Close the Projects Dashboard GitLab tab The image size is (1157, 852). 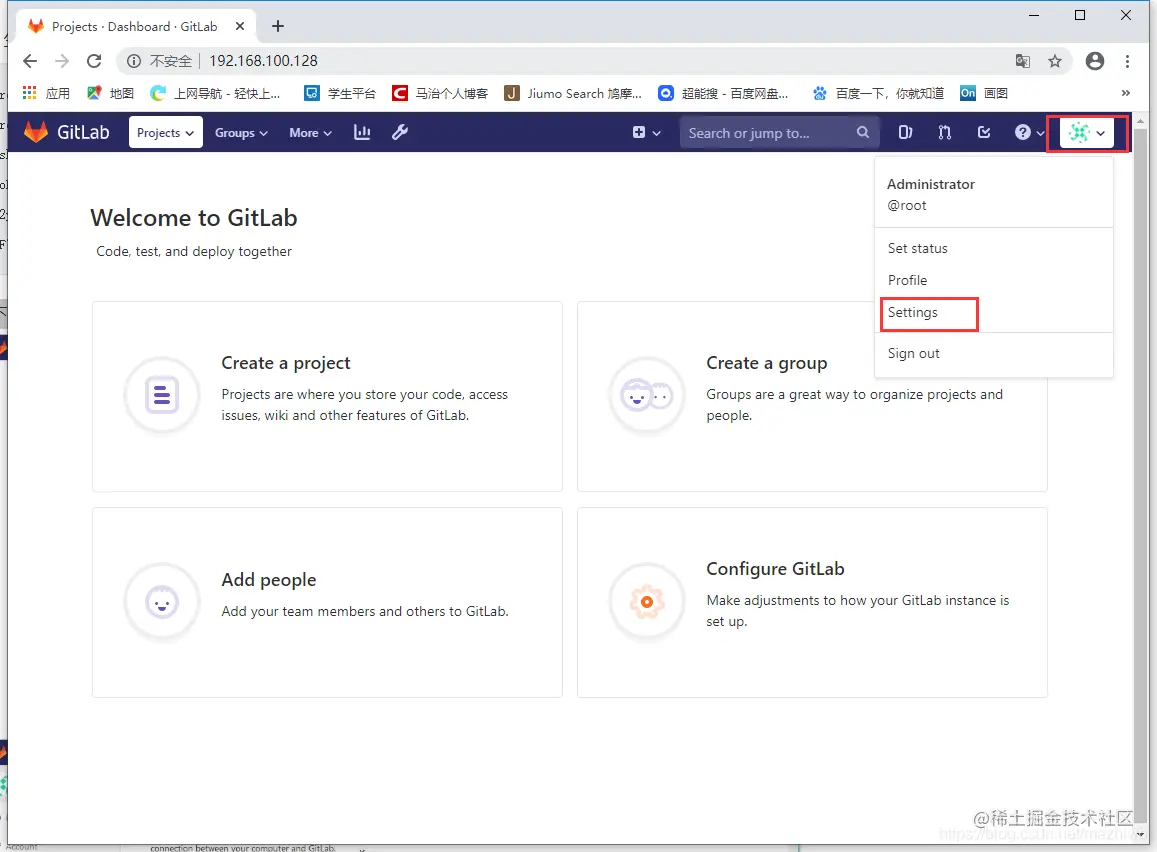click(240, 27)
